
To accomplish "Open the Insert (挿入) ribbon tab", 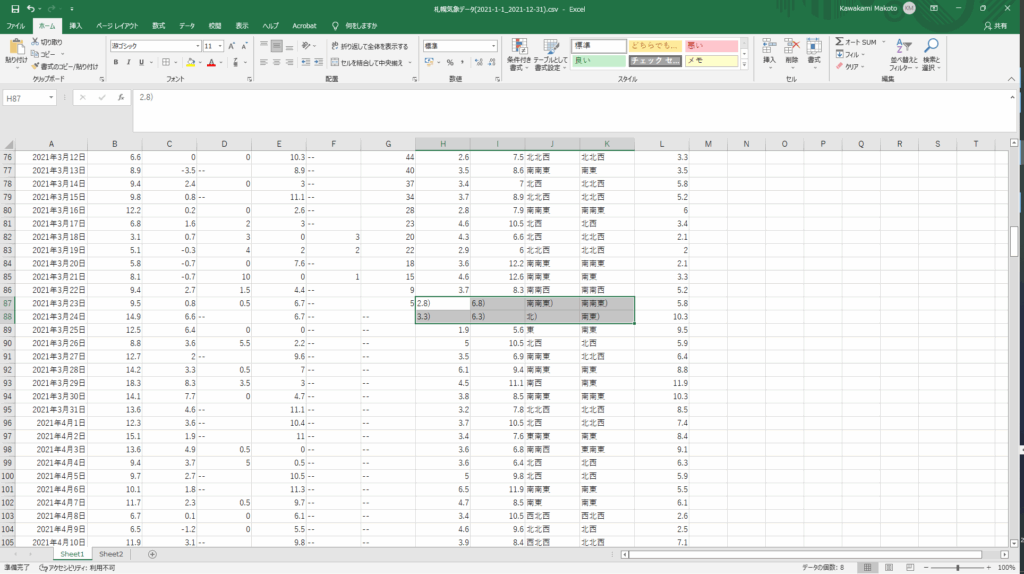I will pyautogui.click(x=76, y=24).
